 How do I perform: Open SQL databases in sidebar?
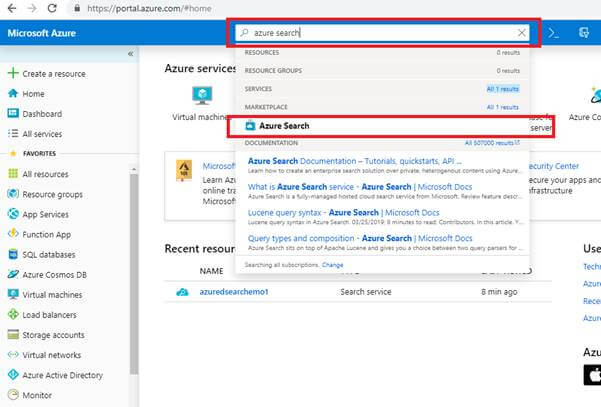[49, 254]
